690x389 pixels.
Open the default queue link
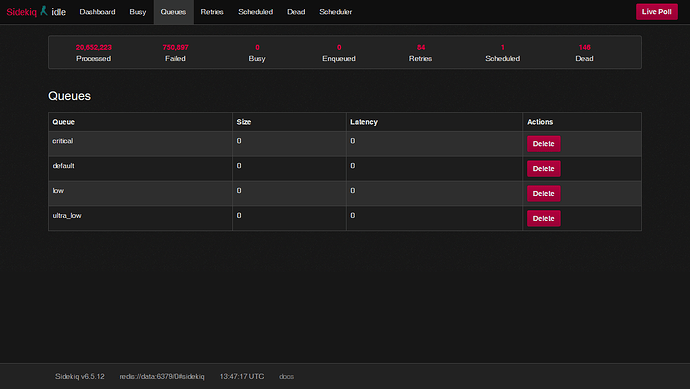[63, 166]
